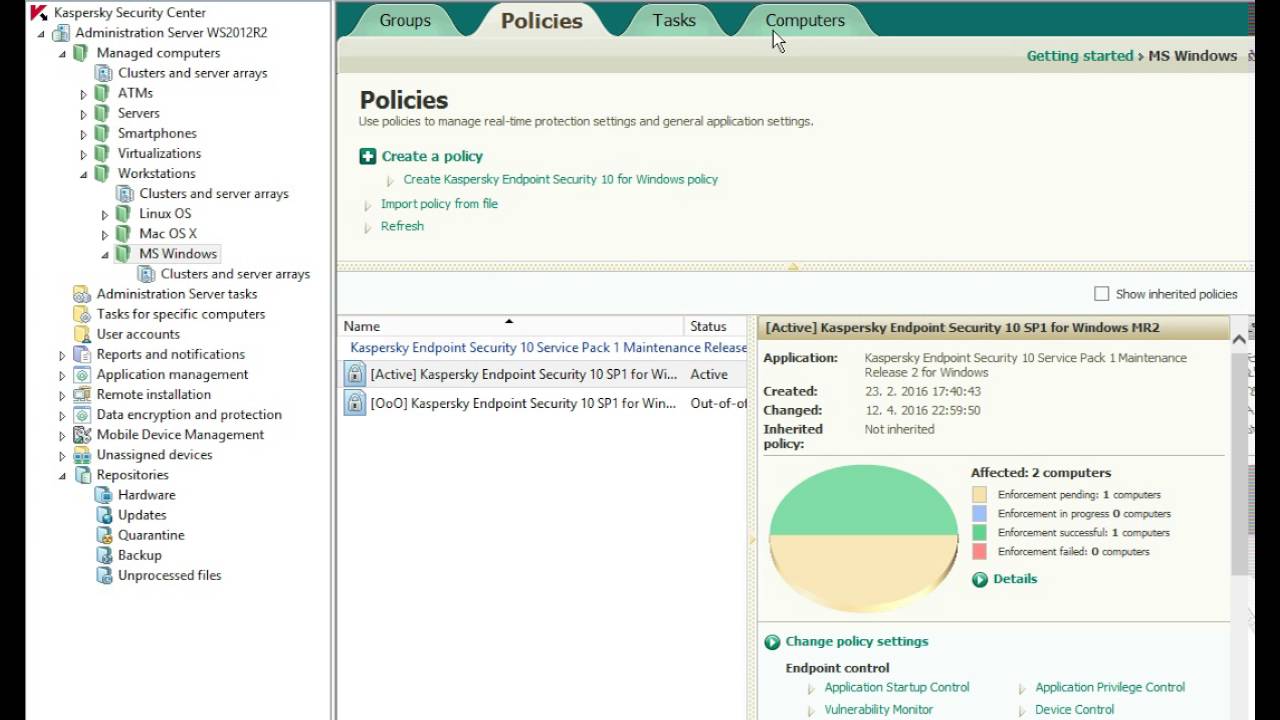Expand the Reports and notifications node
Image resolution: width=1280 pixels, height=720 pixels.
pos(62,355)
